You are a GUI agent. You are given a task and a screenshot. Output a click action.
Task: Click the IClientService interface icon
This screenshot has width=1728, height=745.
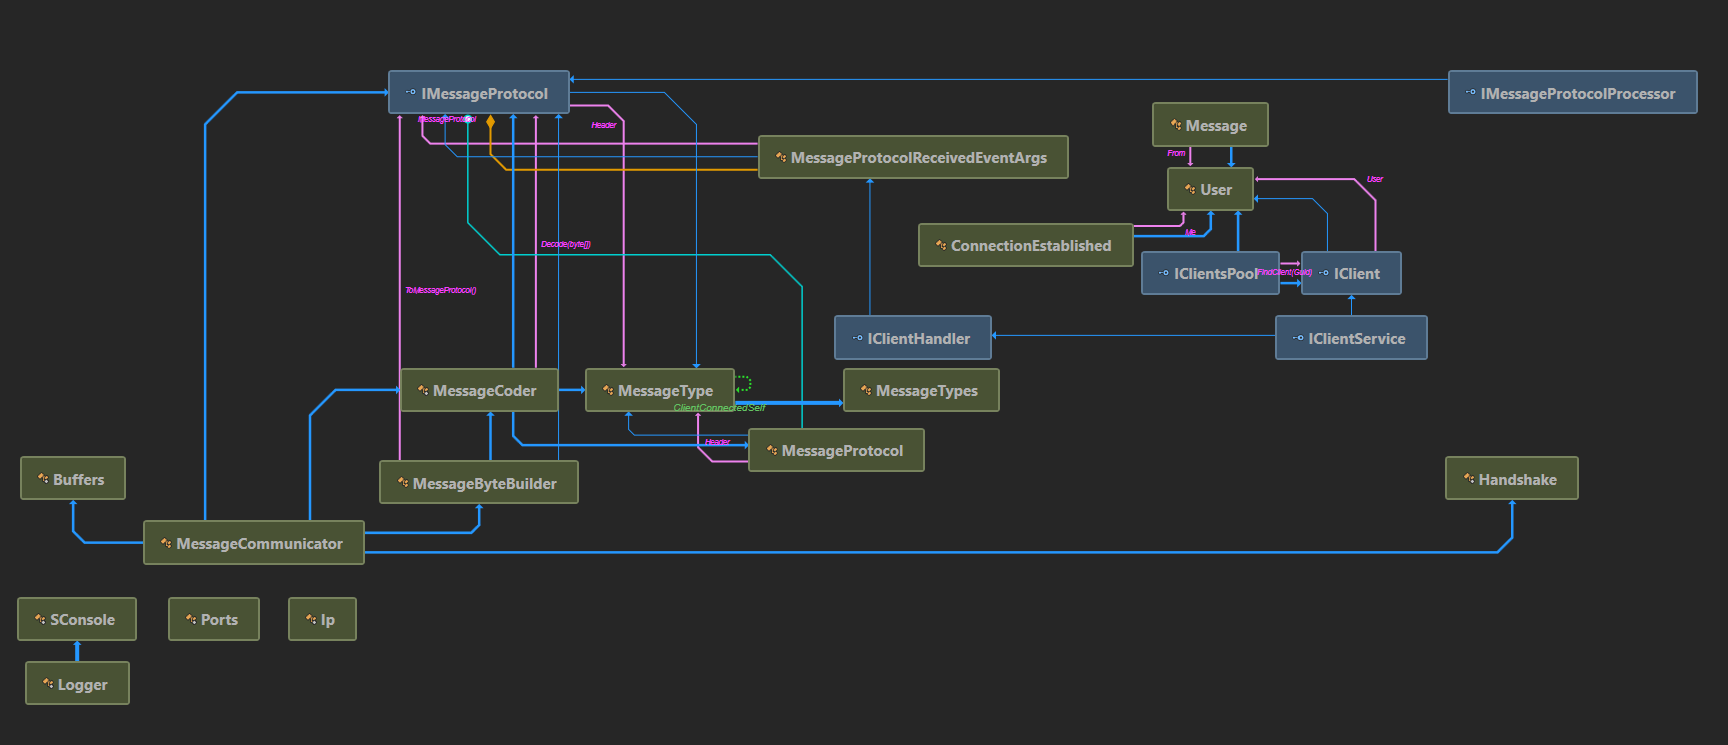1298,338
